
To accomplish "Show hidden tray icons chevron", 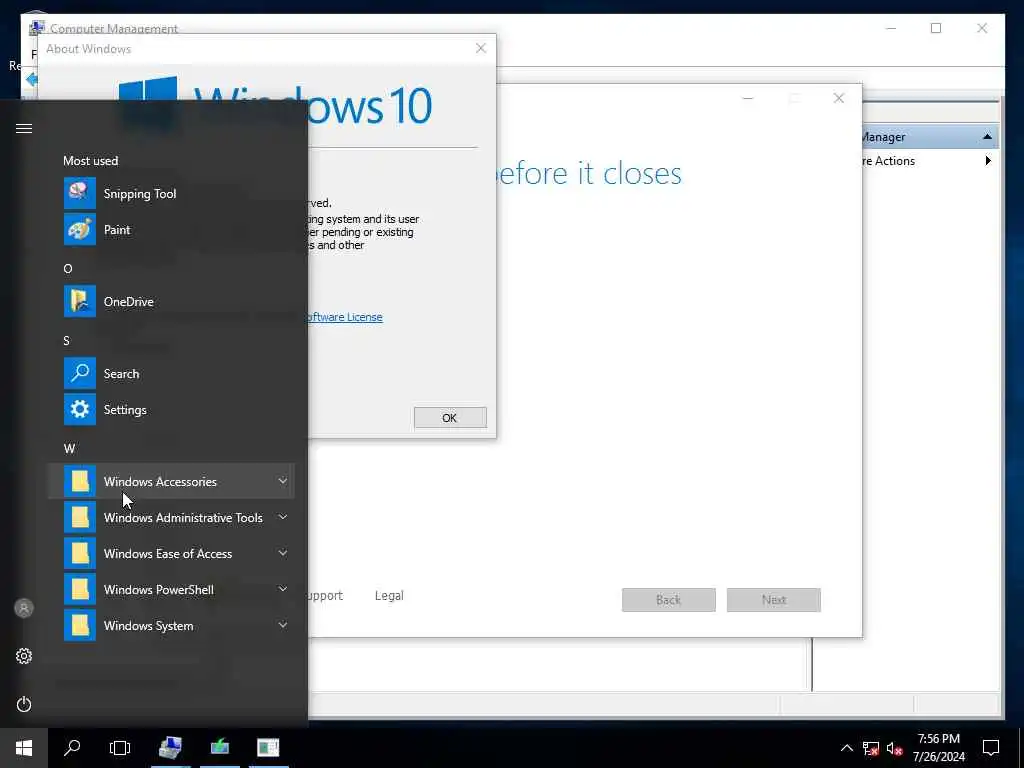I will [x=846, y=748].
